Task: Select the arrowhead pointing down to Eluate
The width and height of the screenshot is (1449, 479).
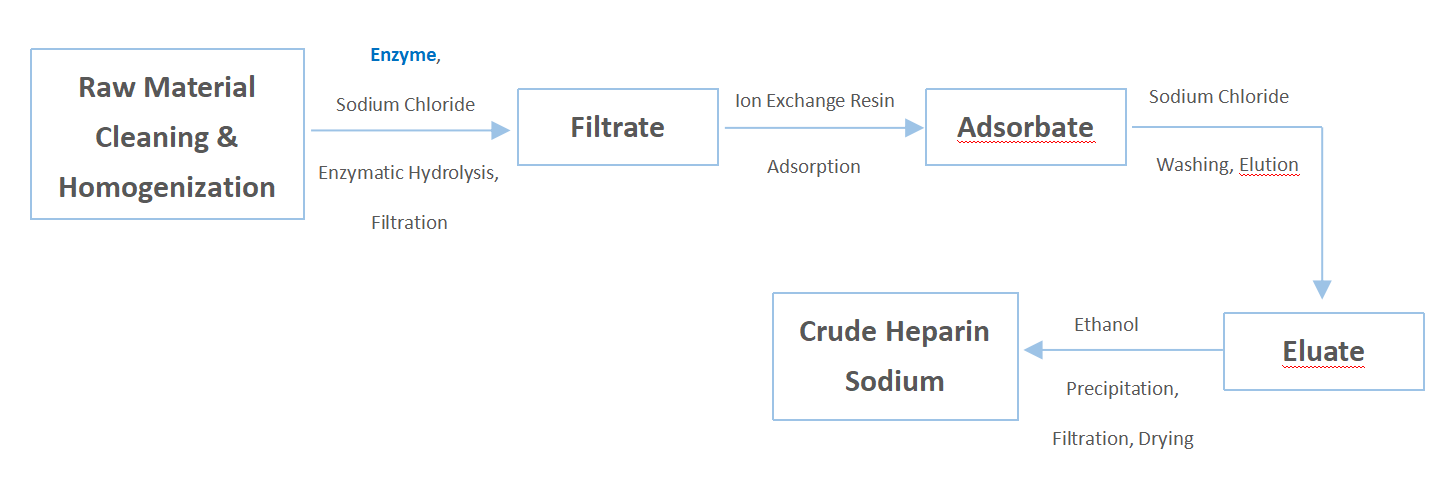Action: click(1322, 287)
